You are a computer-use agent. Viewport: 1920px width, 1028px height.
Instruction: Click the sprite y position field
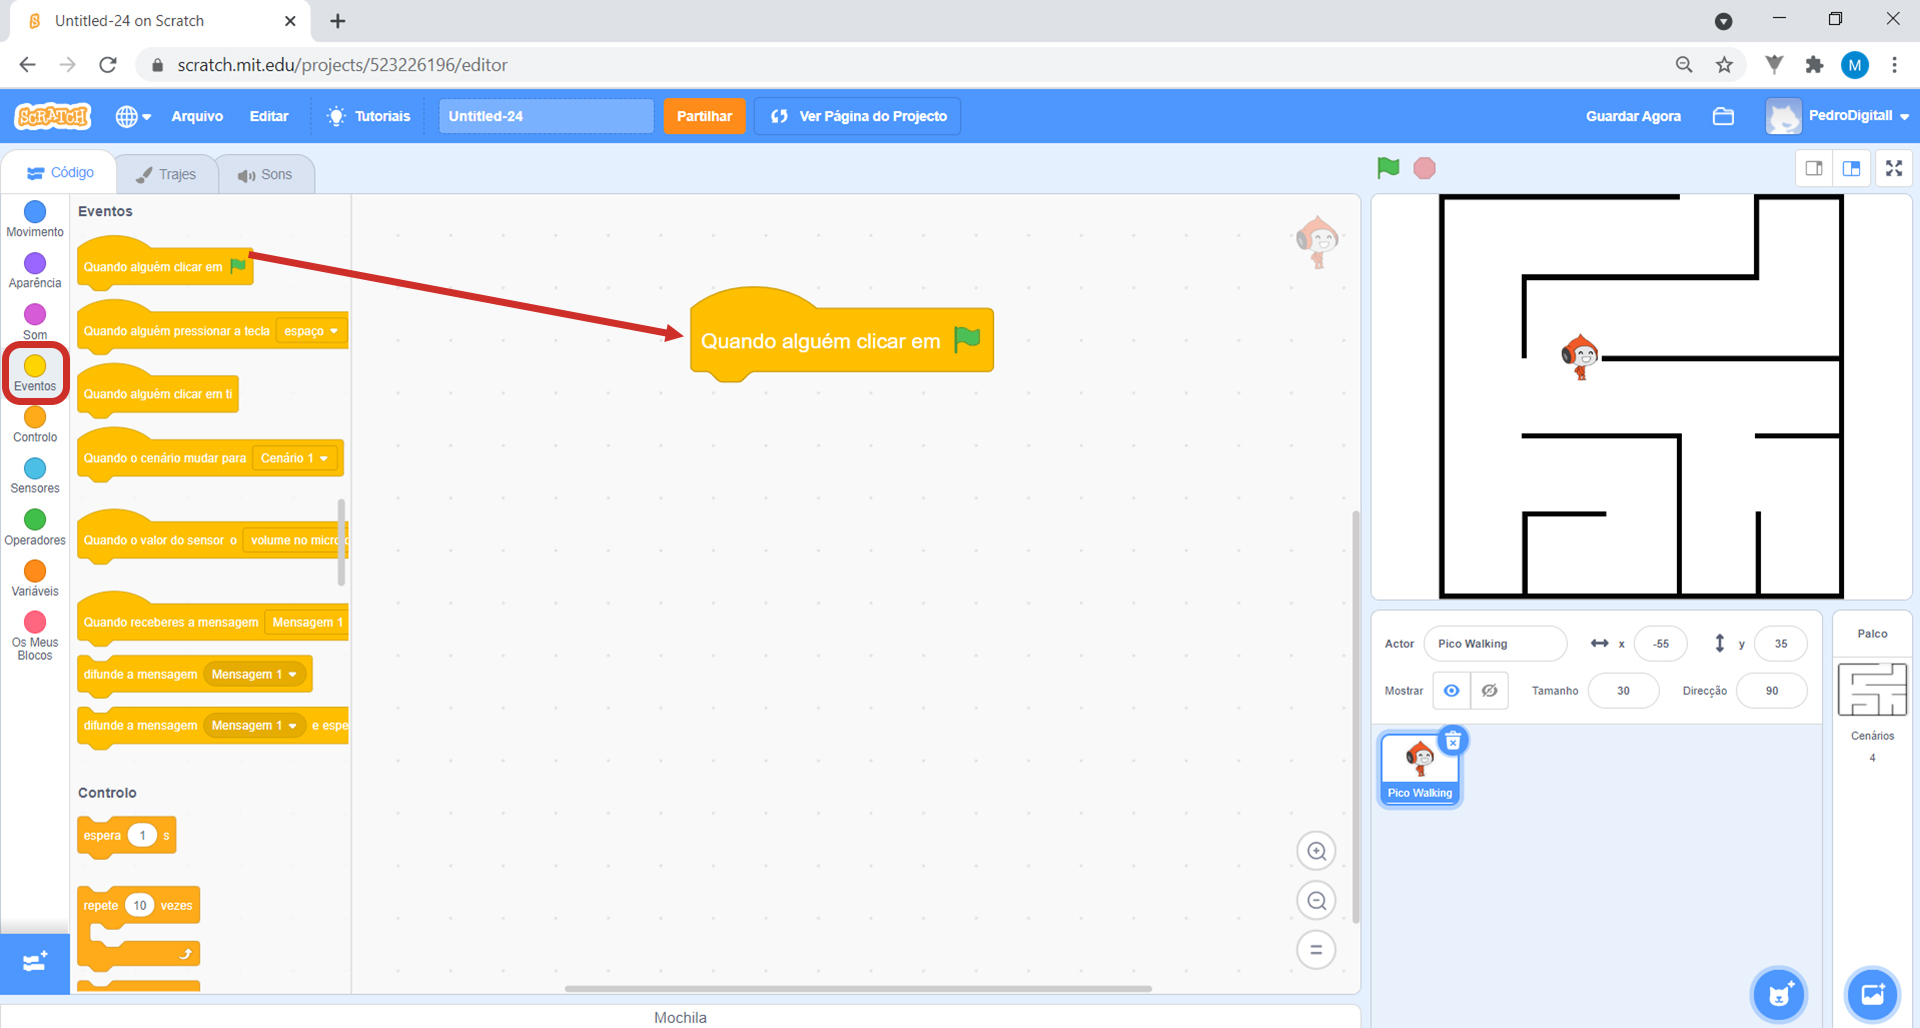(x=1780, y=643)
